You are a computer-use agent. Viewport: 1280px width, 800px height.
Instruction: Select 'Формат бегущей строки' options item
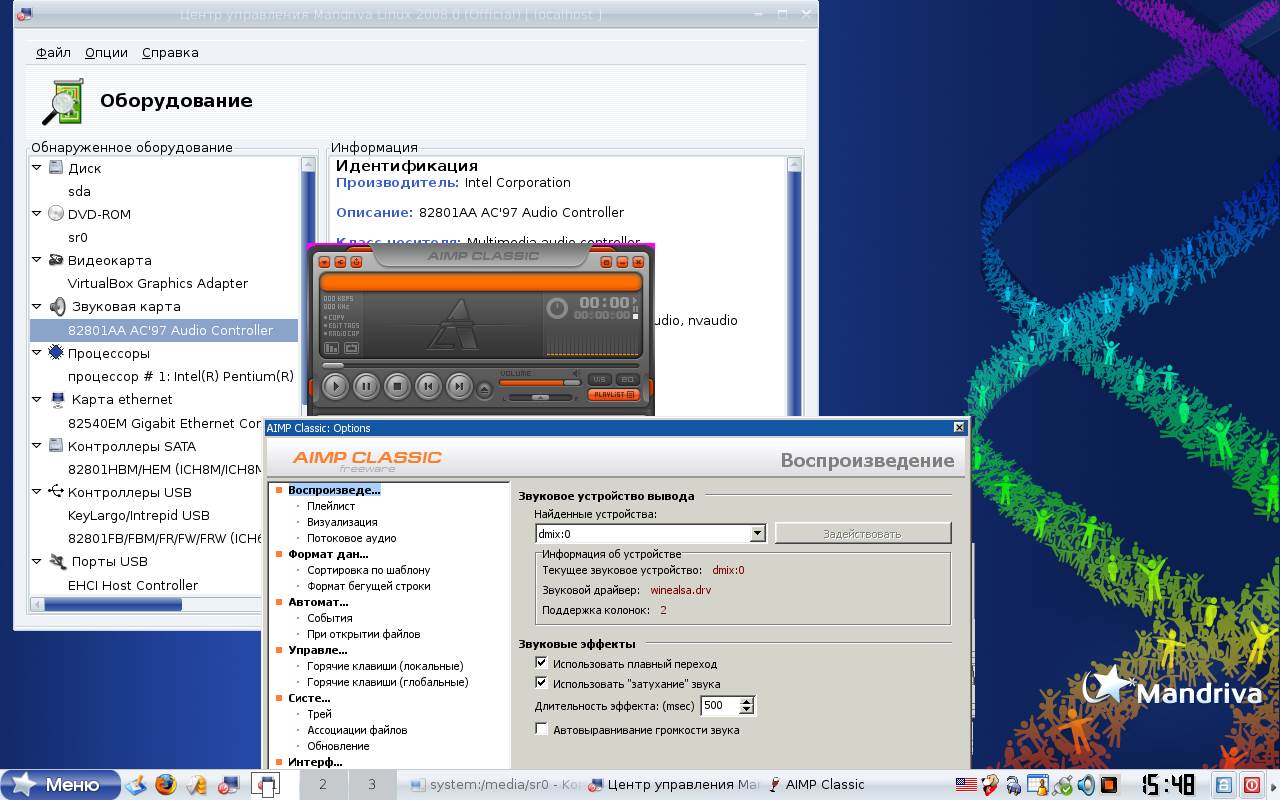point(369,586)
